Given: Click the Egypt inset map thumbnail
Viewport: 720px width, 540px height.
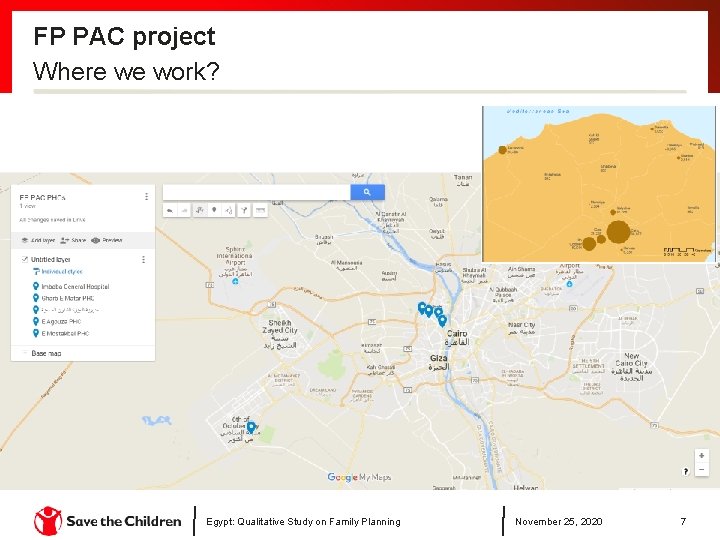Looking at the screenshot, I should [599, 184].
